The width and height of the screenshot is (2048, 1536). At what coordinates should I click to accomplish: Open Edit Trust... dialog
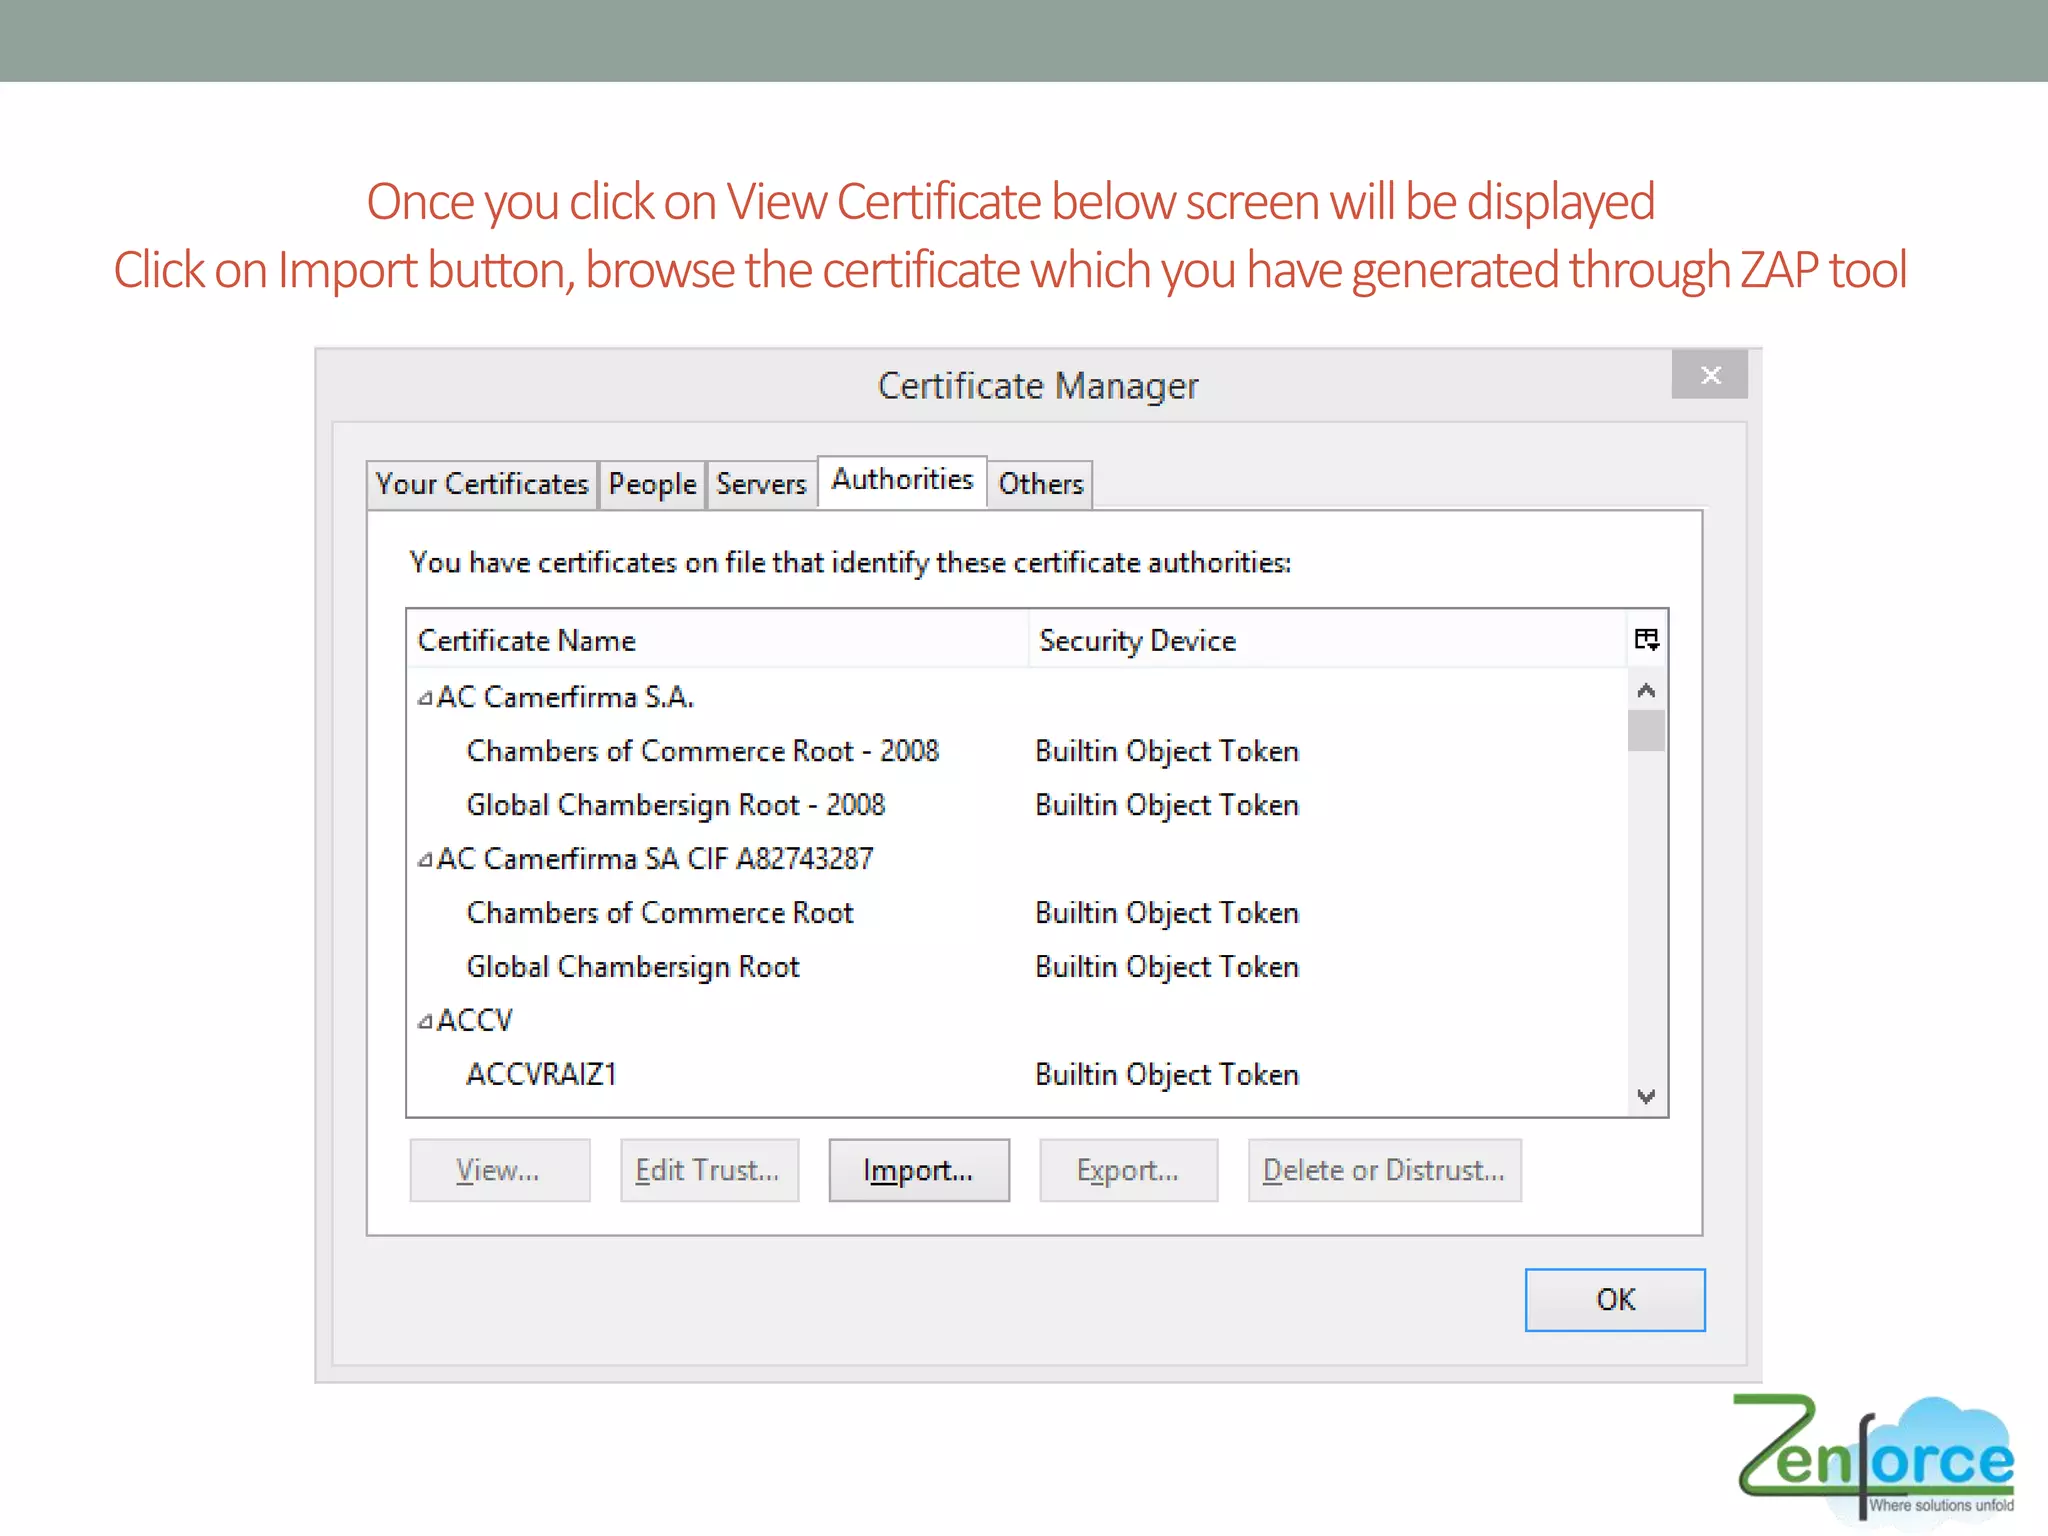709,1170
